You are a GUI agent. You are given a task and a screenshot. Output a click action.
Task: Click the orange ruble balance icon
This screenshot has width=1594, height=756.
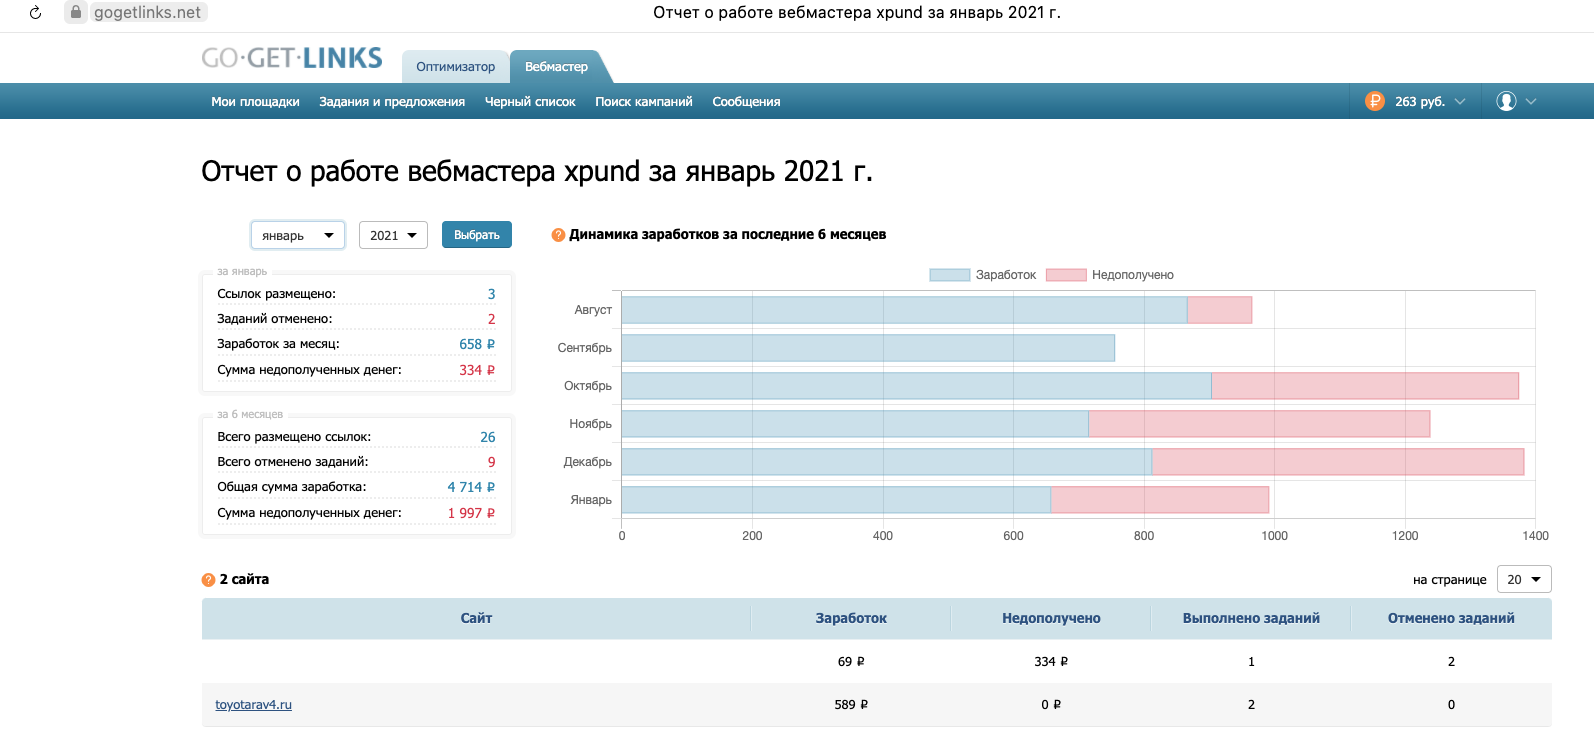pos(1375,101)
